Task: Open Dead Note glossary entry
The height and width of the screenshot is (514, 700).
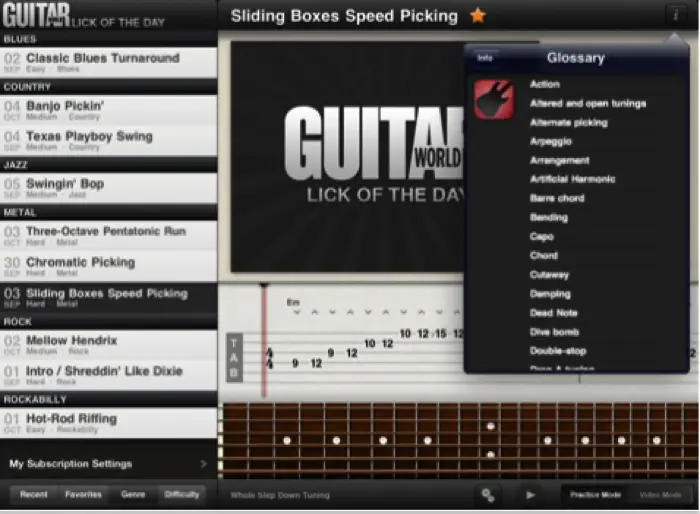Action: point(554,313)
